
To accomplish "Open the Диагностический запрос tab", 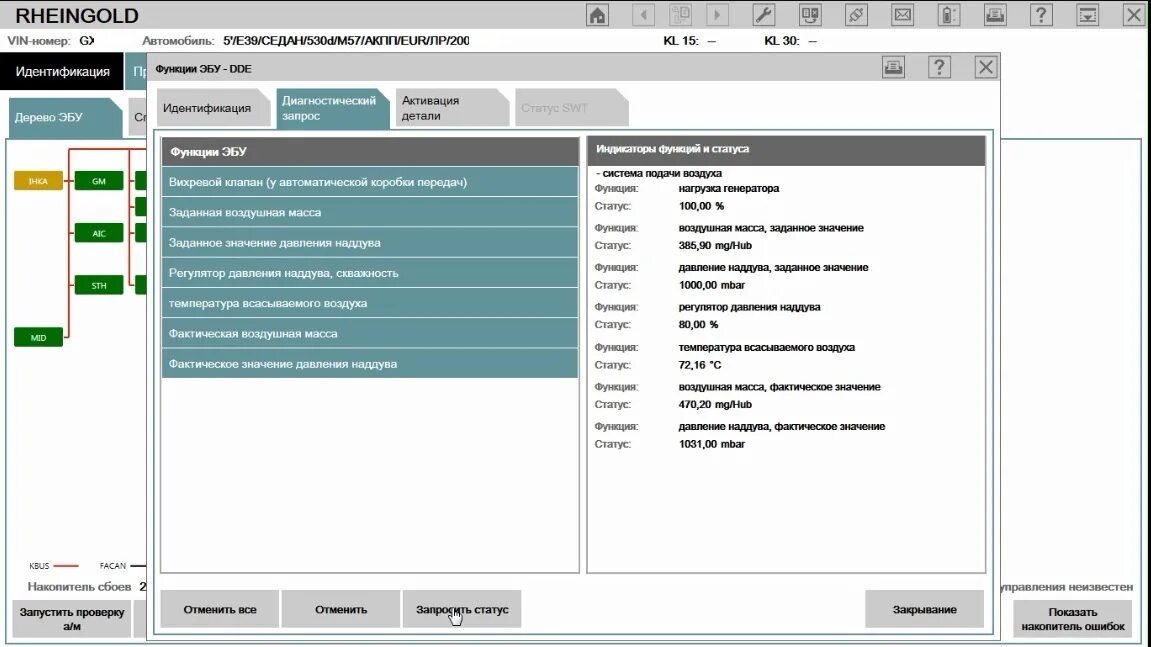I will click(x=331, y=108).
